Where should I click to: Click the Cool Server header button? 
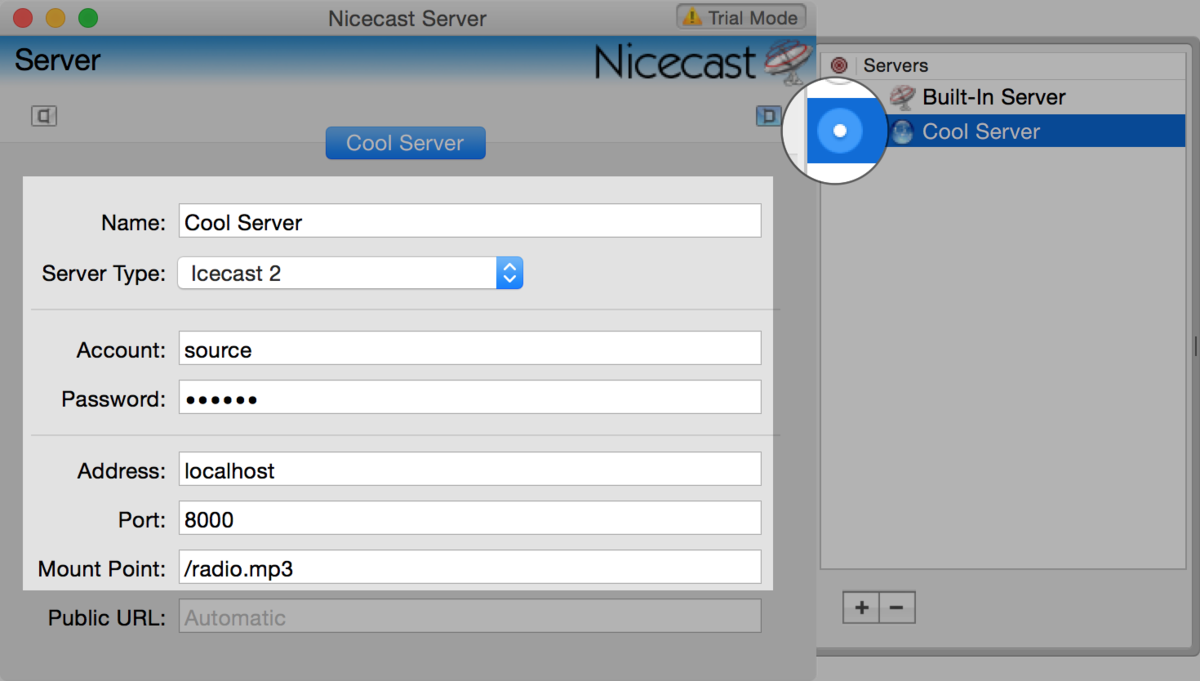405,142
